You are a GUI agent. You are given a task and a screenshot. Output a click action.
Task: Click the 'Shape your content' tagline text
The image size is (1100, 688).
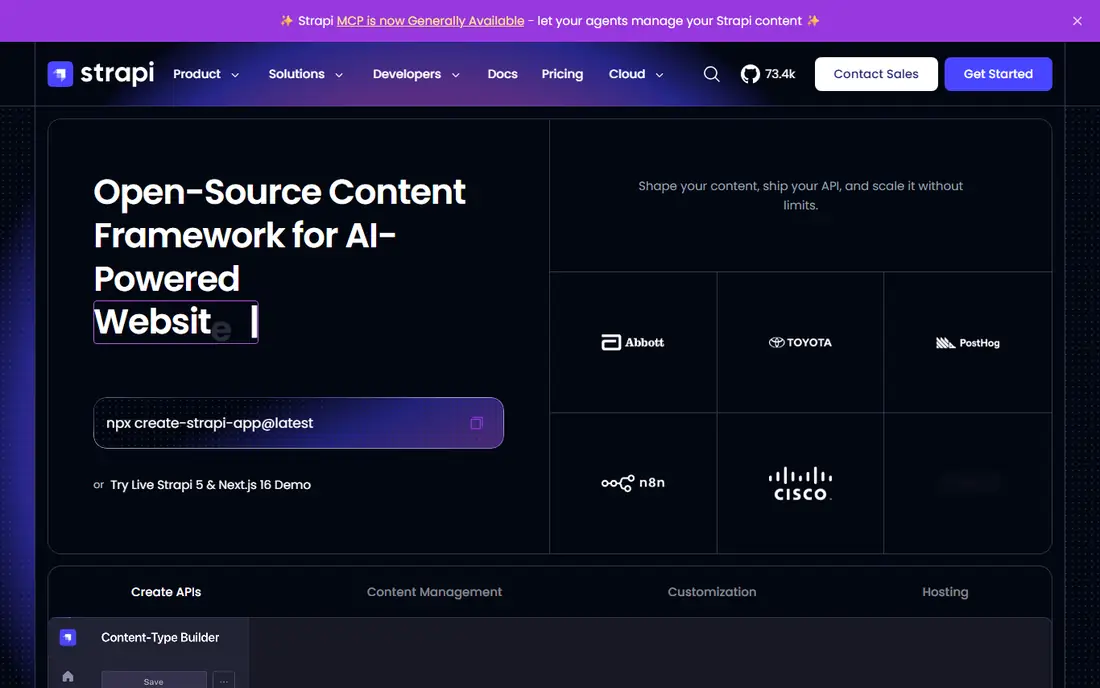click(800, 196)
